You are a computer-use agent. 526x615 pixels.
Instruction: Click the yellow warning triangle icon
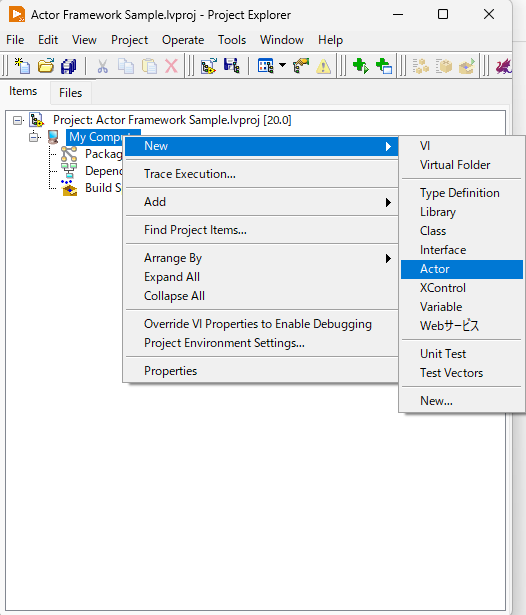click(x=324, y=66)
